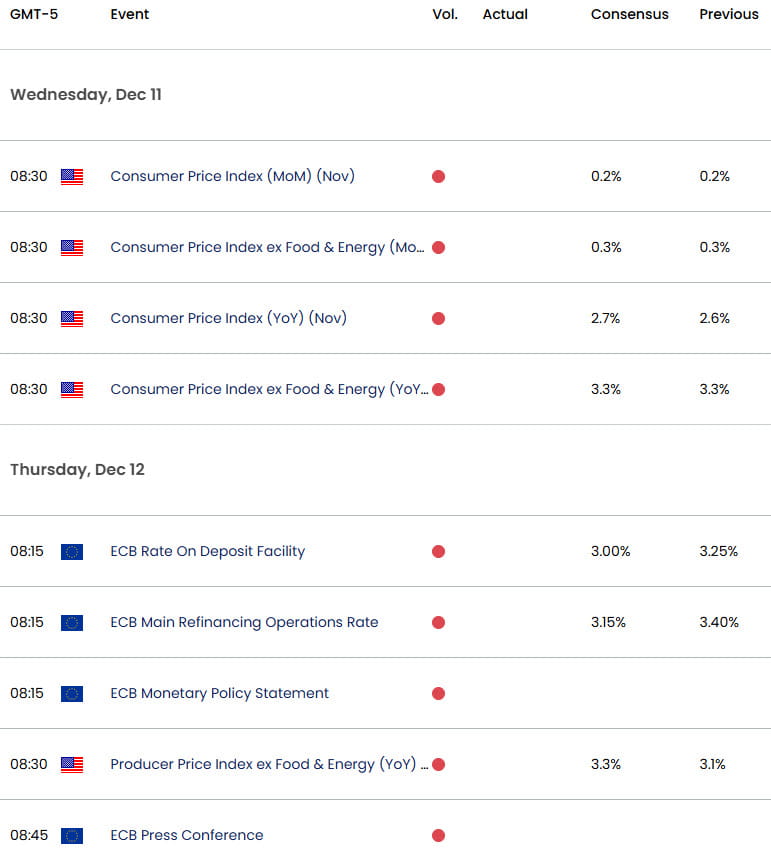
Task: Select the Previous column header
Action: pyautogui.click(x=729, y=14)
